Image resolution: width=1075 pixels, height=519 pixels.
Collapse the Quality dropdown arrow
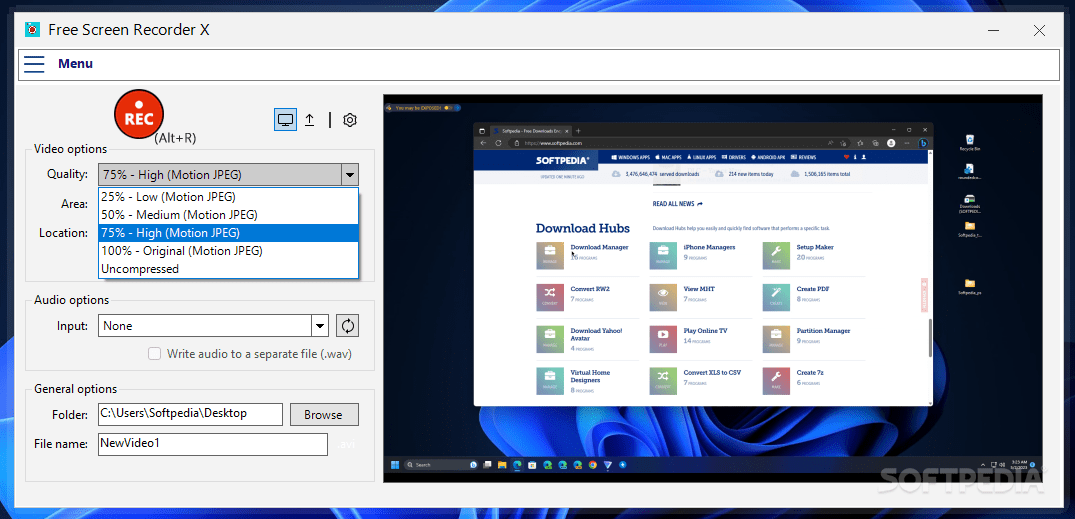tap(350, 175)
